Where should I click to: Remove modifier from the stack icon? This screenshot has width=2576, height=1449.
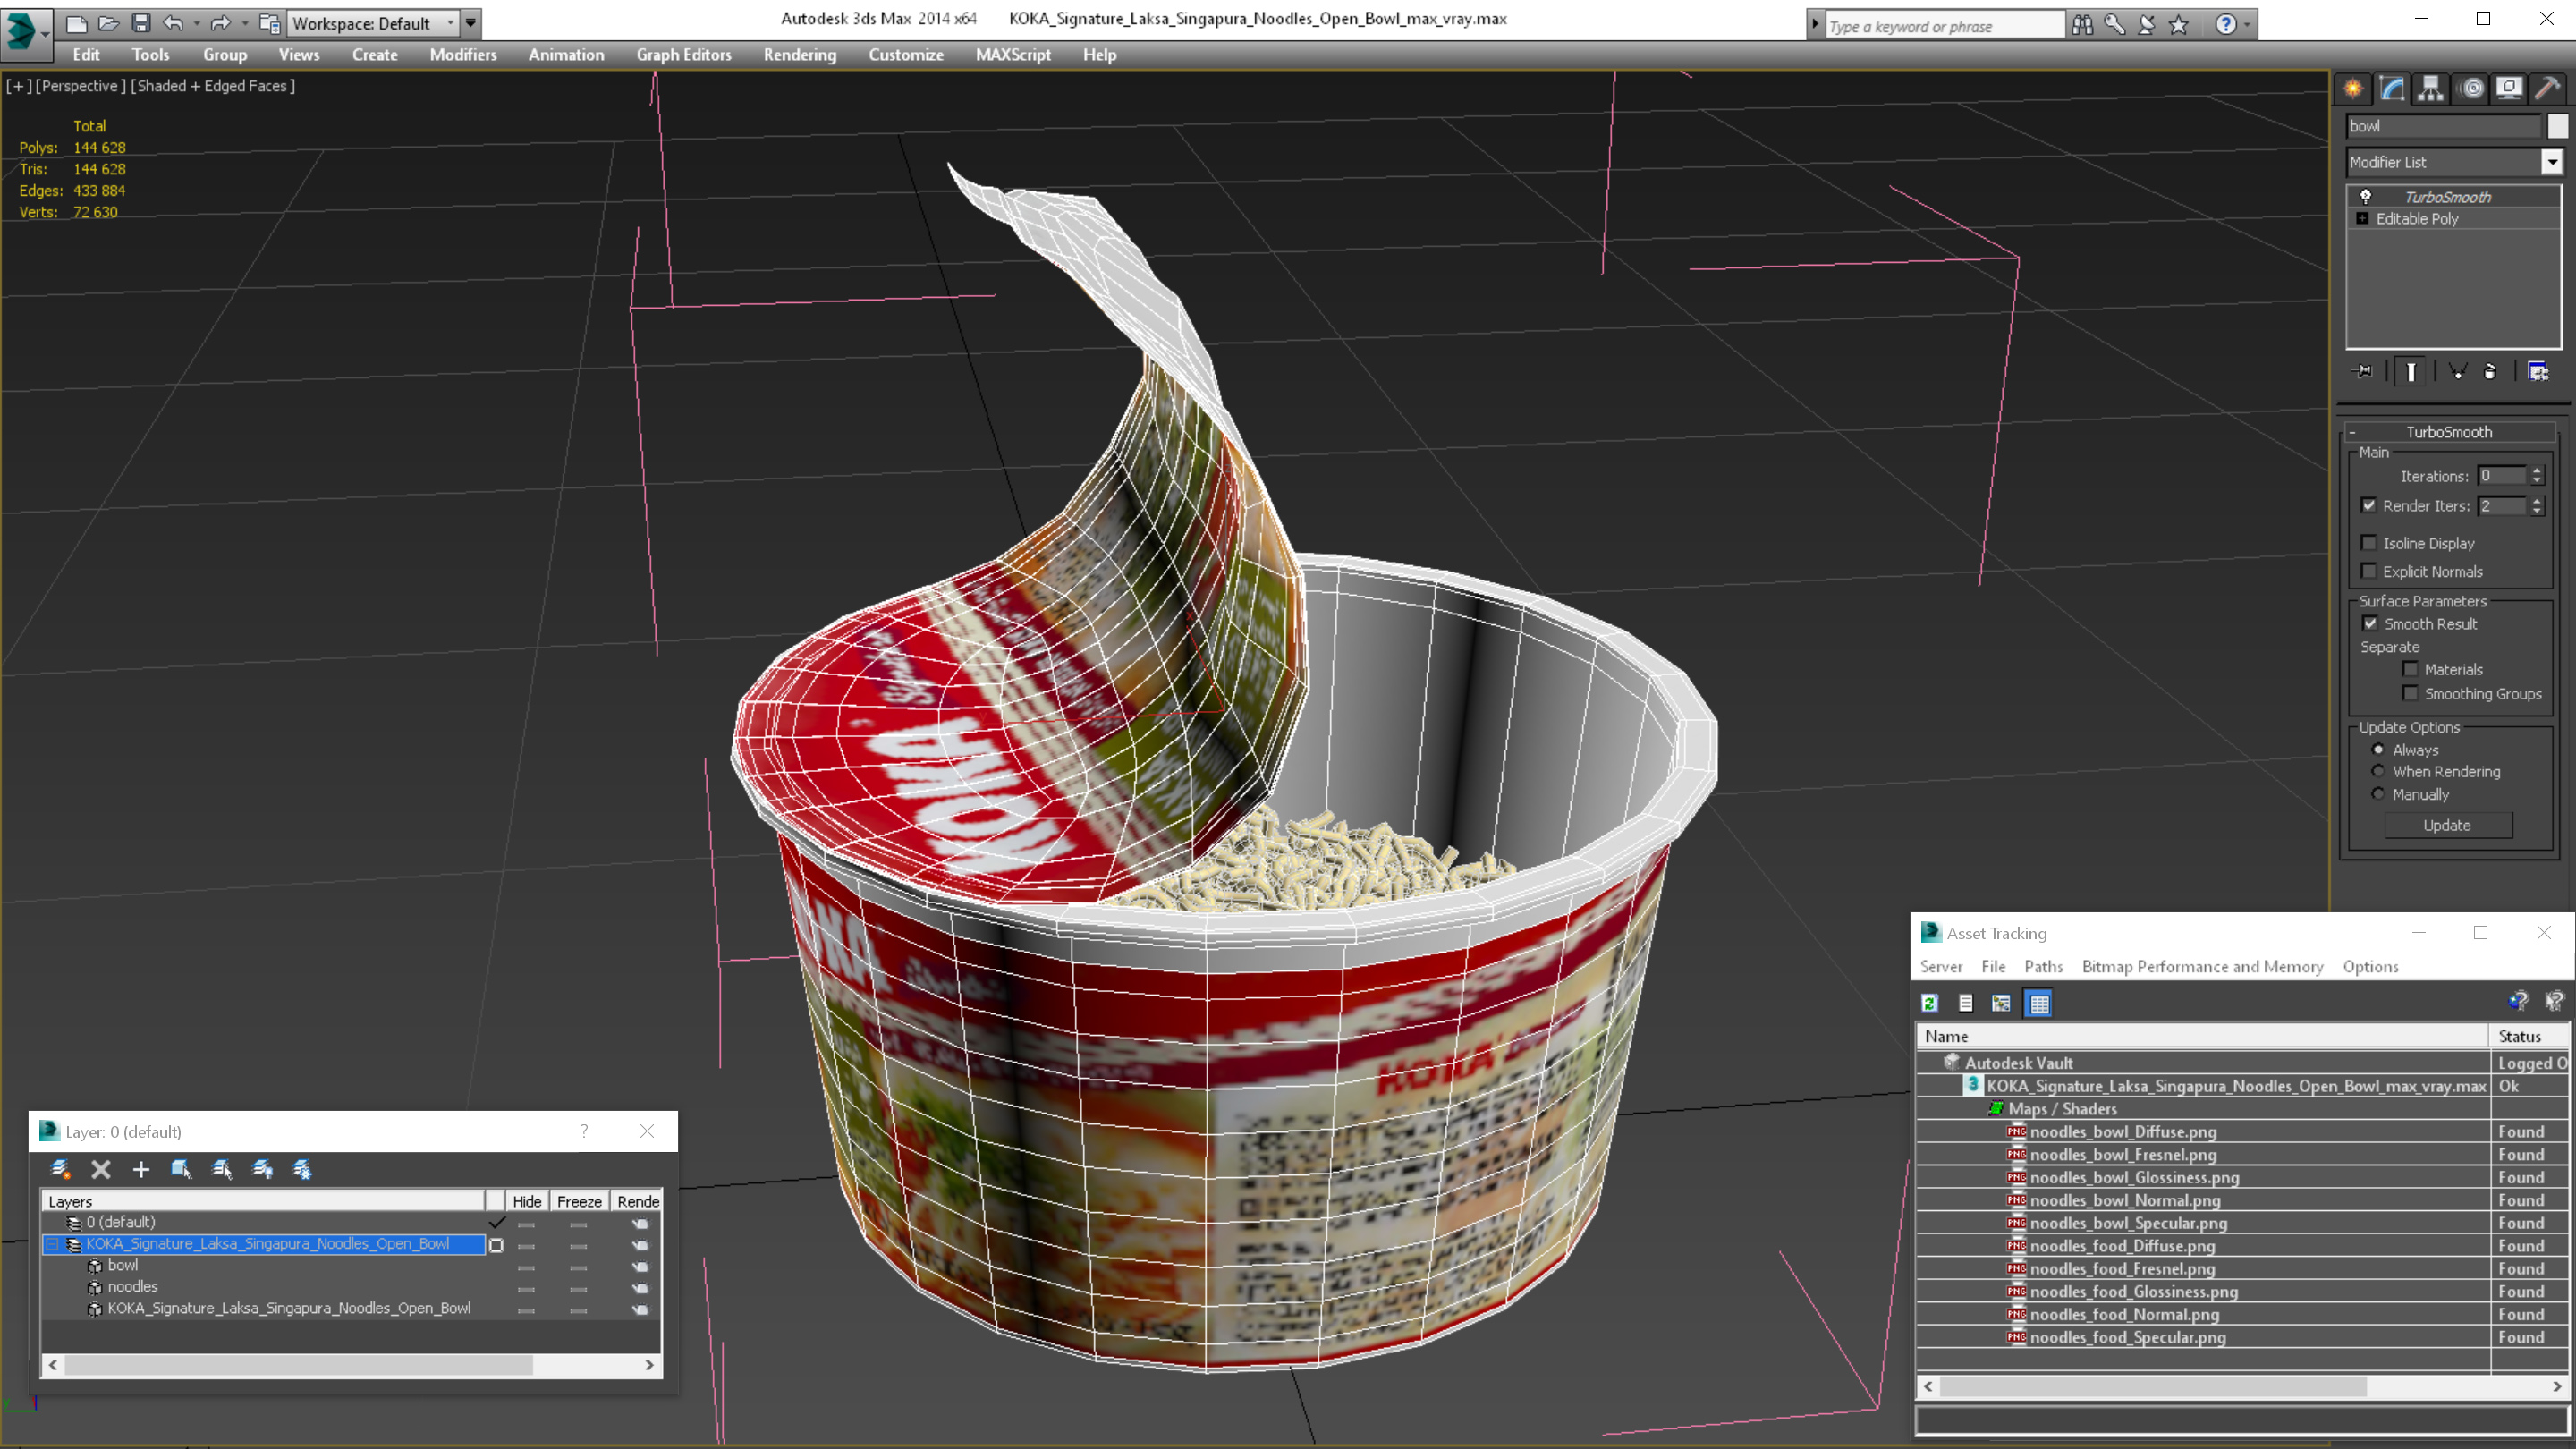coord(2490,372)
